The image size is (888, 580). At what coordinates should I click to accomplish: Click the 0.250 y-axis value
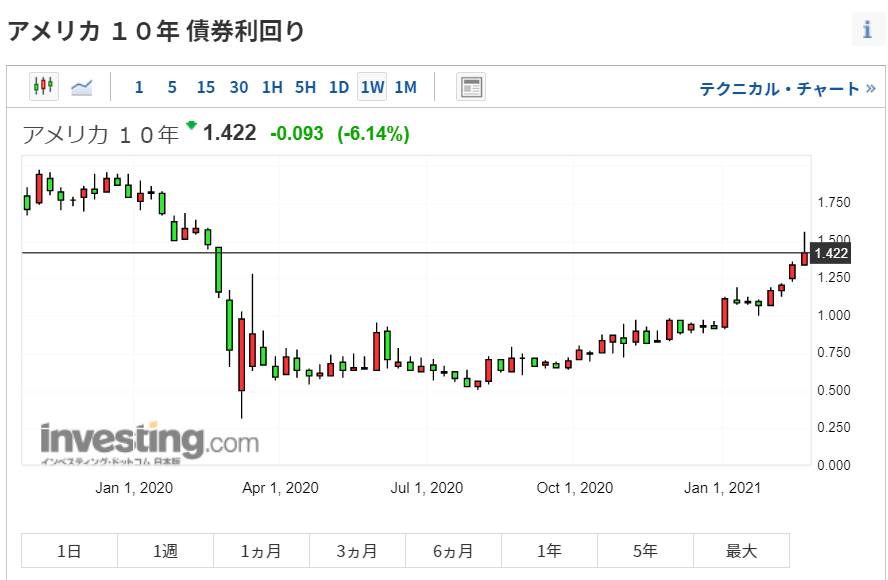pos(834,427)
